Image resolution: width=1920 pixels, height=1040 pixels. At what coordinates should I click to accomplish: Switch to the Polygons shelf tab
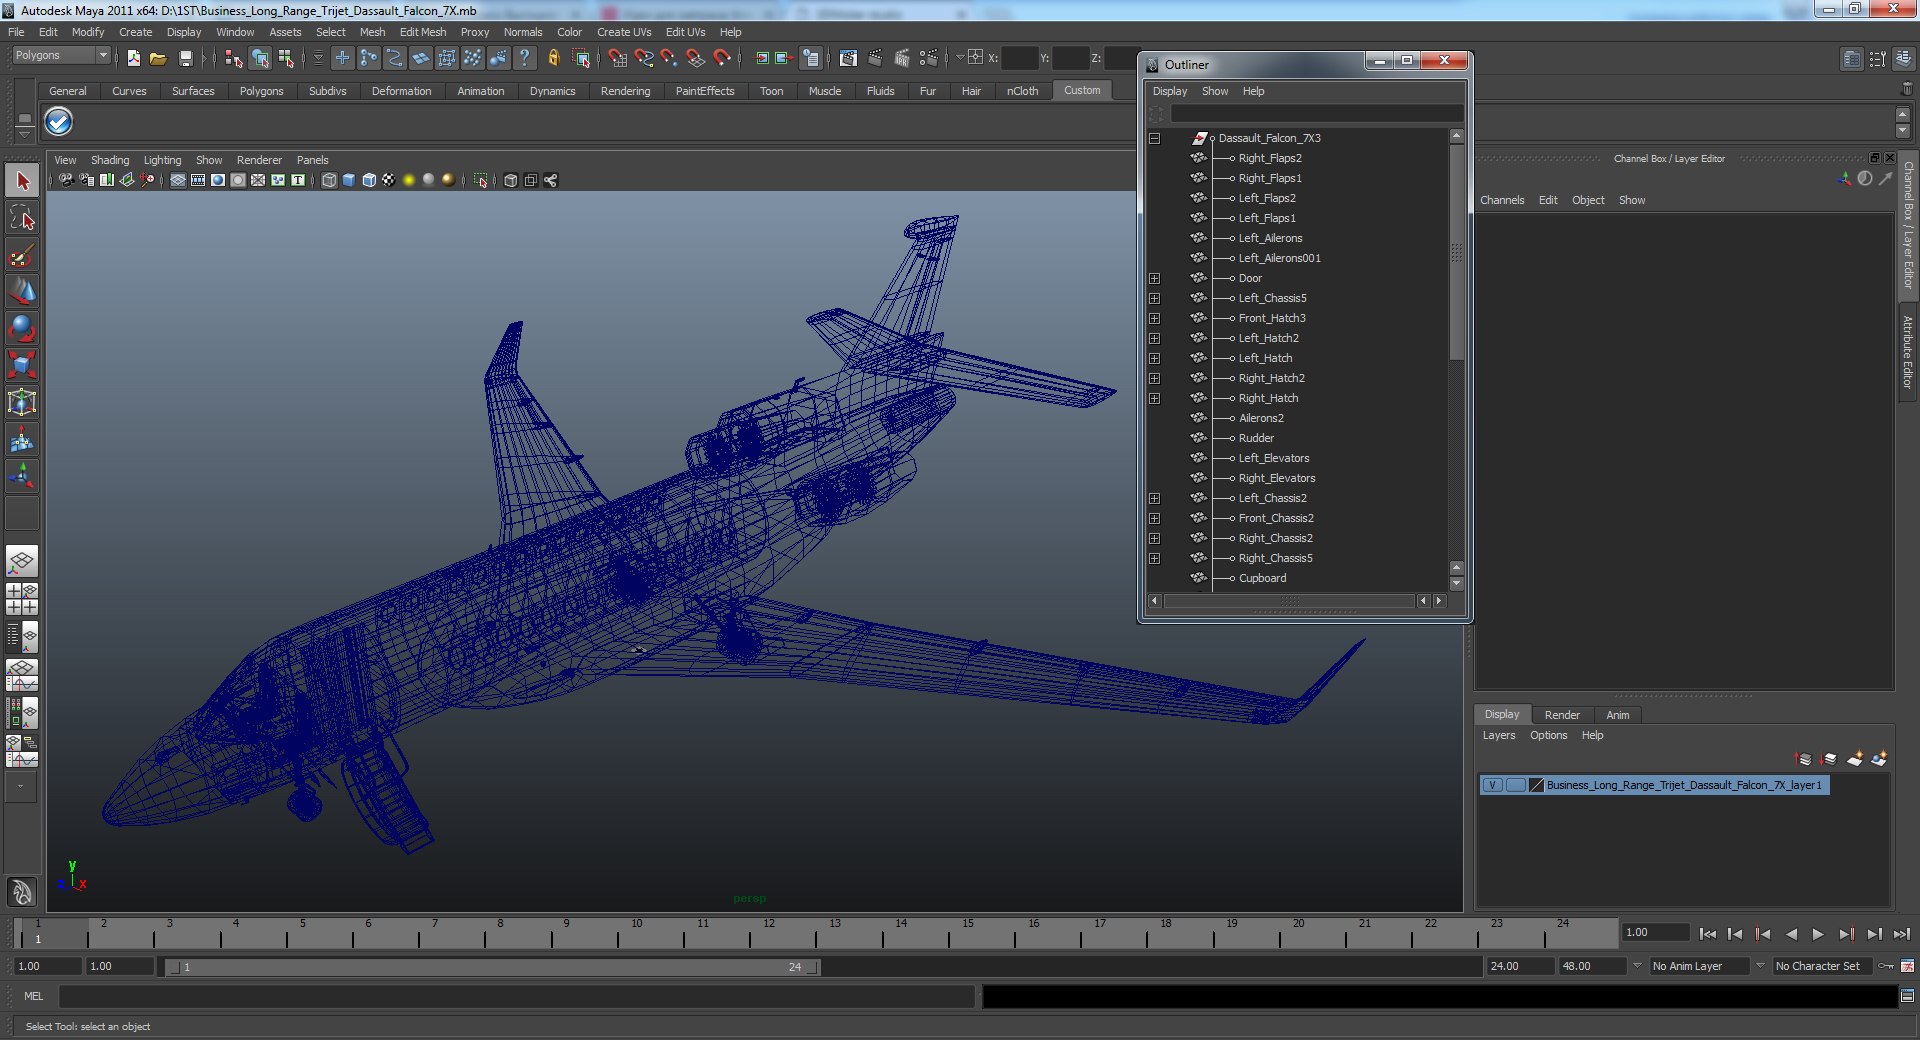[261, 91]
